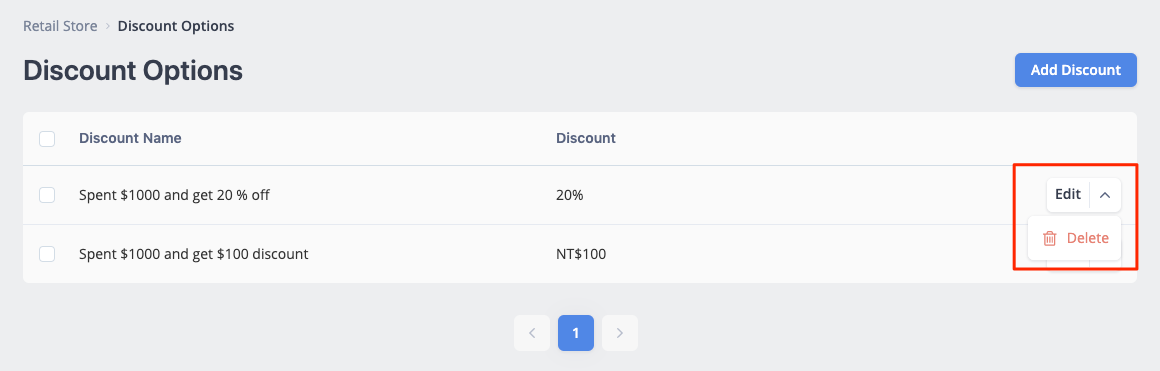Click the Discount Name column header
Screen dimensions: 1160x371
(x=130, y=138)
